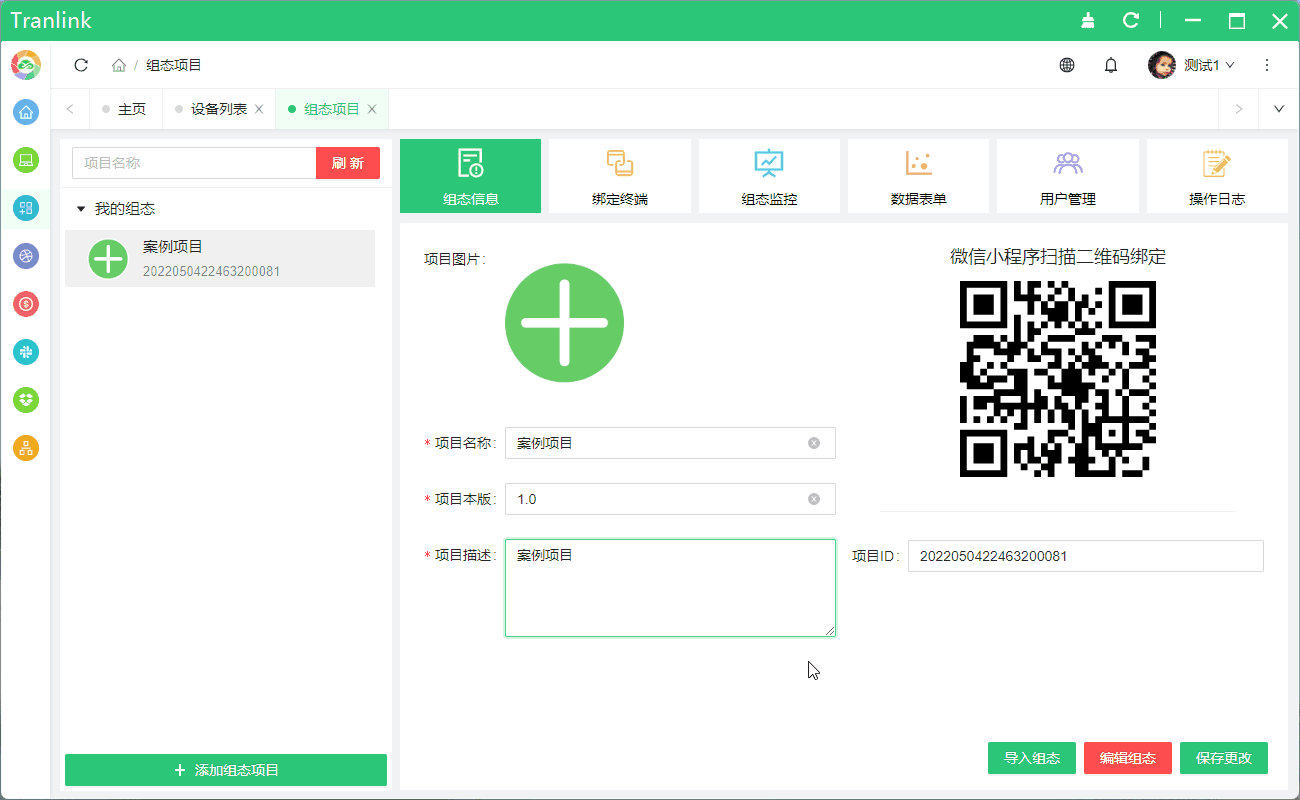Collapse the 我的组态 tree group
The height and width of the screenshot is (800, 1300).
pos(81,209)
